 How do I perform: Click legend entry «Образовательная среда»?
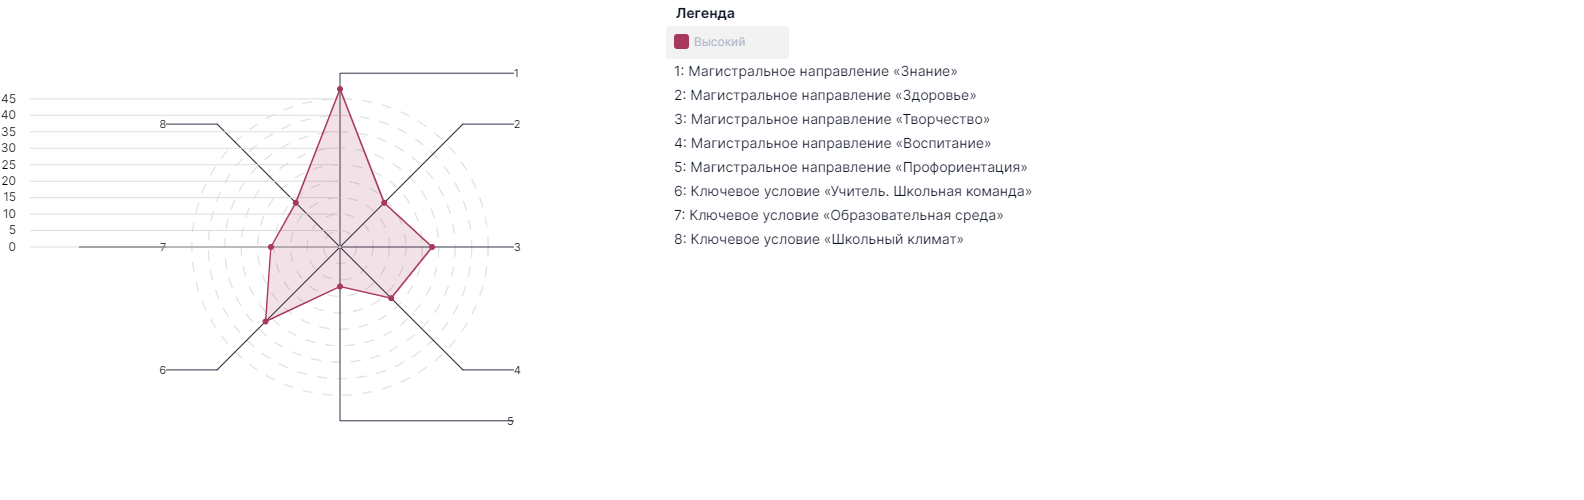point(838,216)
